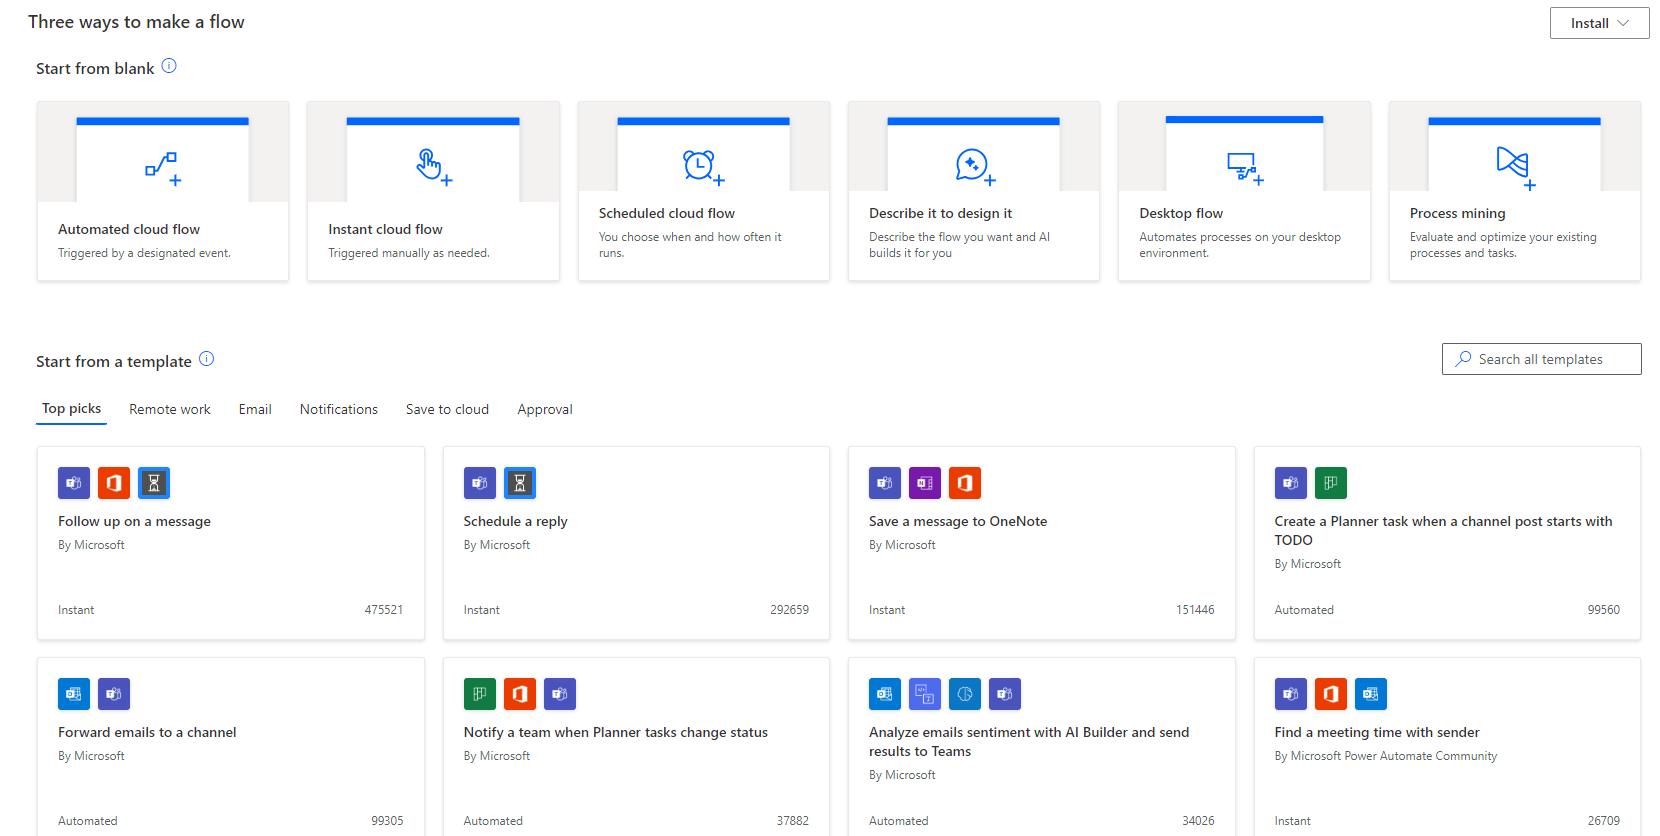This screenshot has height=836, width=1660.
Task: Click Office icon on Notify a team card
Action: [520, 694]
